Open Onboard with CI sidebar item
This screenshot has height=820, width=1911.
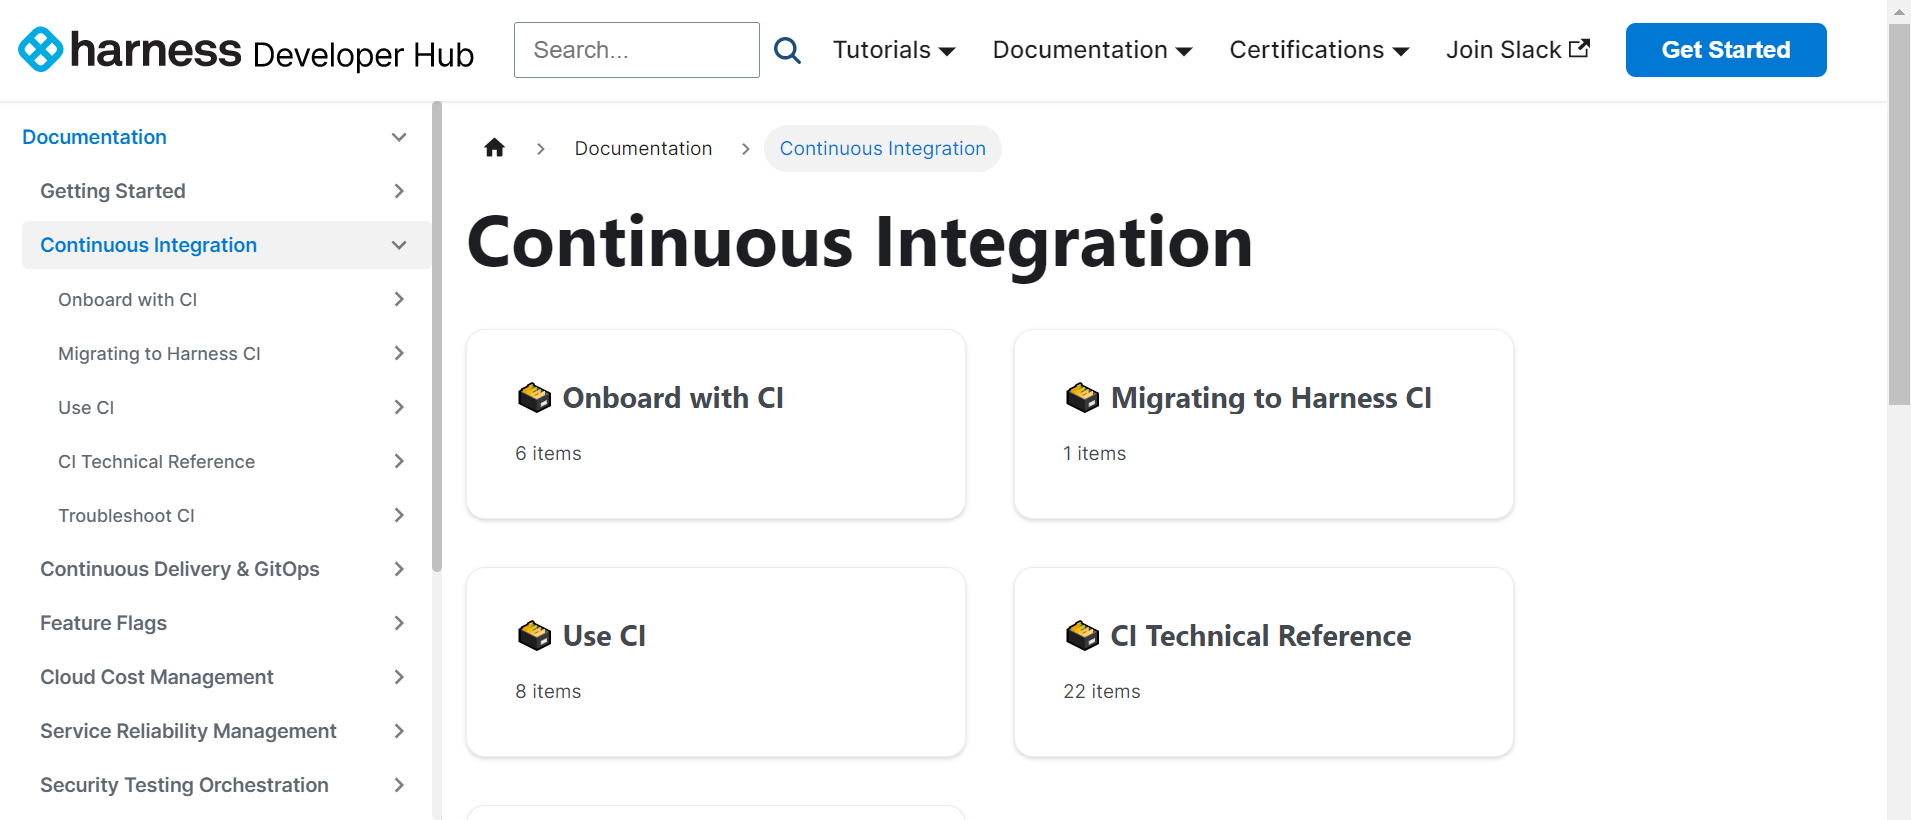pyautogui.click(x=127, y=299)
